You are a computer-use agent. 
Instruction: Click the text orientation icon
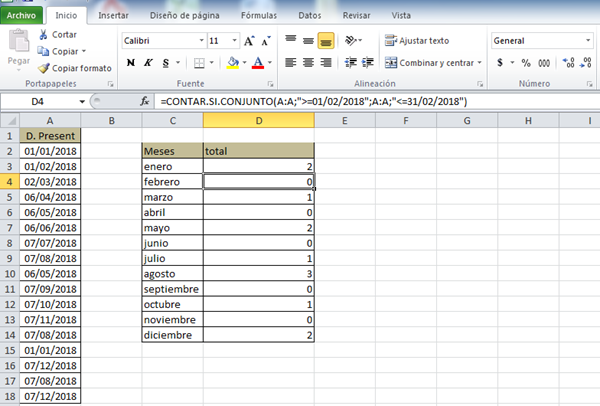[352, 41]
